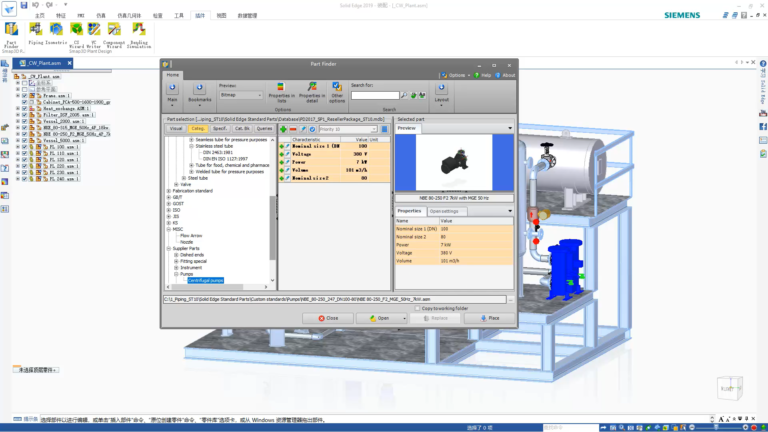Toggle the Vessel_5000.asm:1 checkbox
The image size is (768, 432).
(x=24, y=141)
